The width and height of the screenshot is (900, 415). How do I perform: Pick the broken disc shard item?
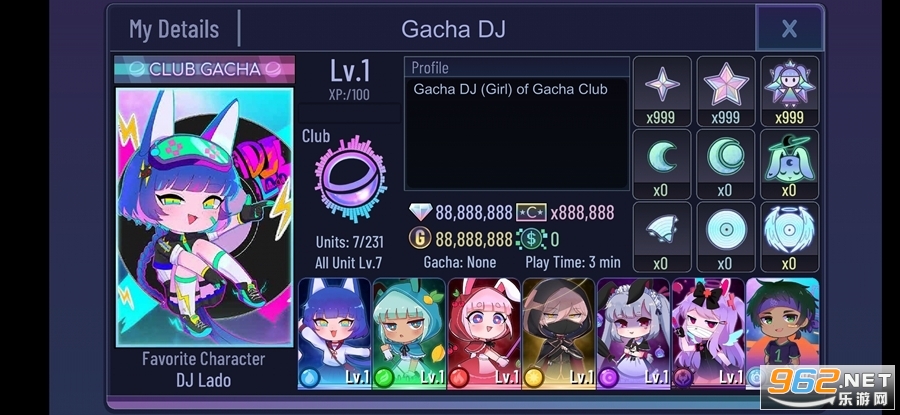coord(662,237)
